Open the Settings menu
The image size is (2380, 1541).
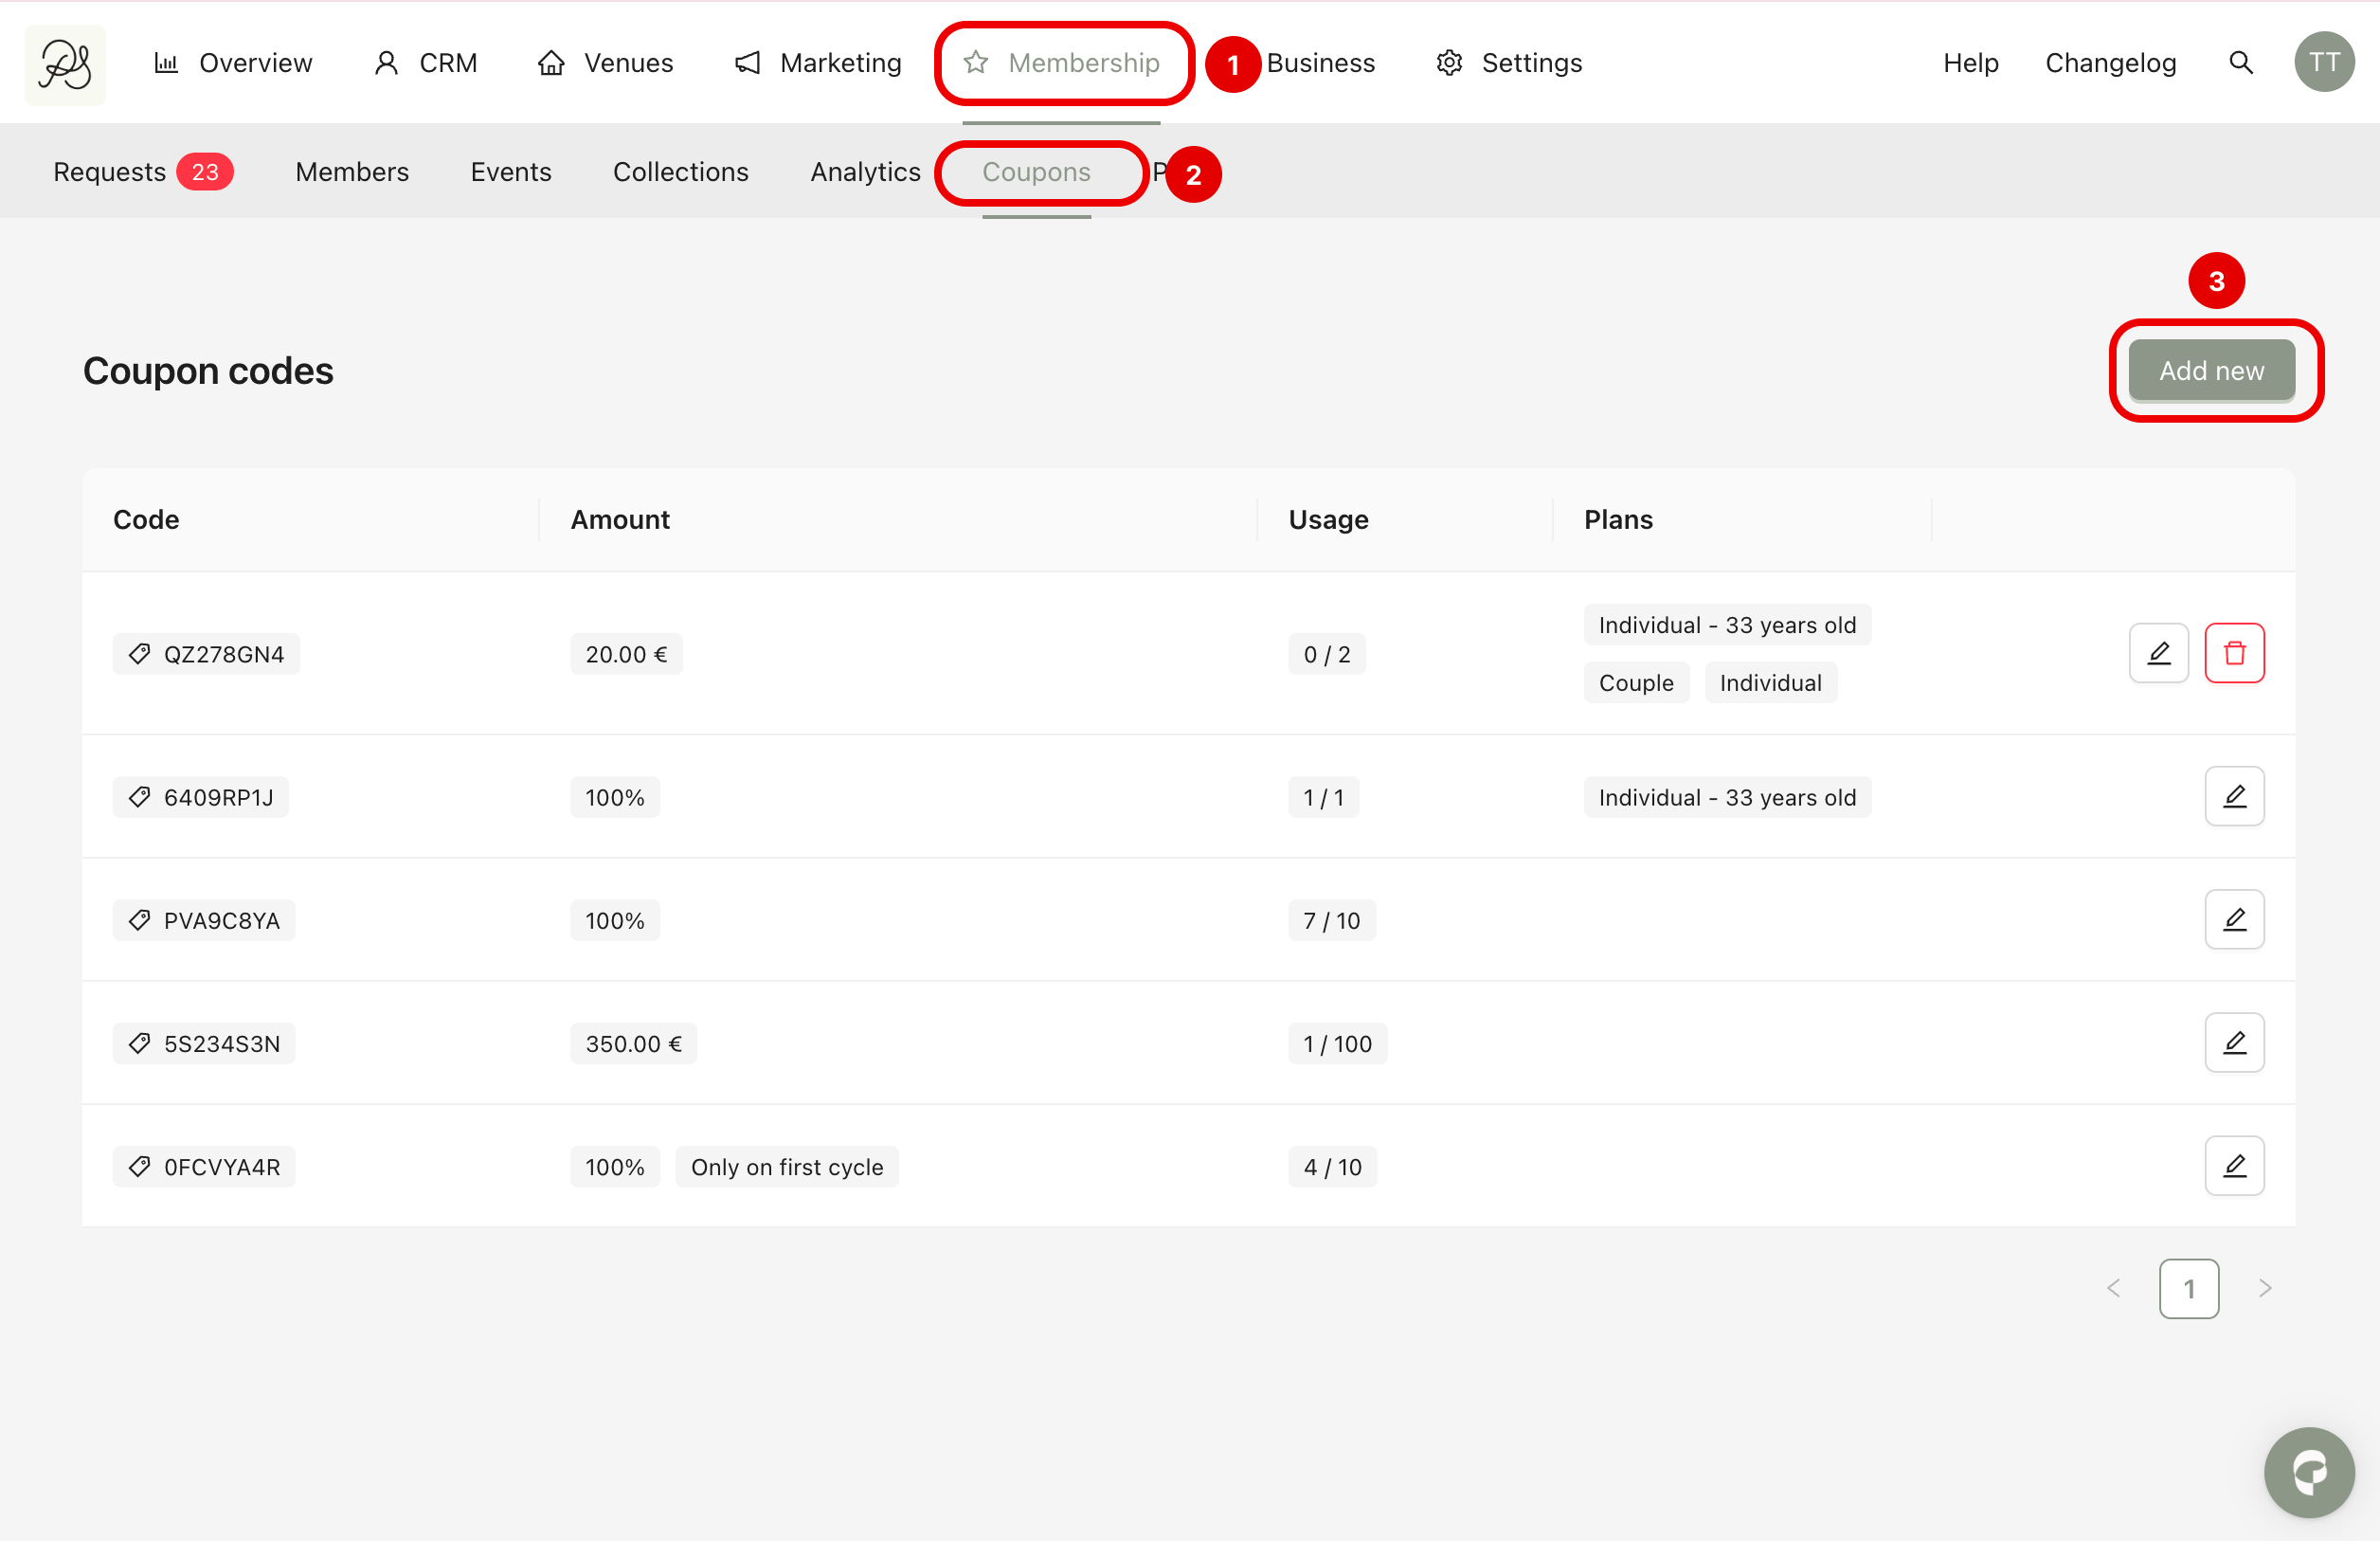(1509, 63)
